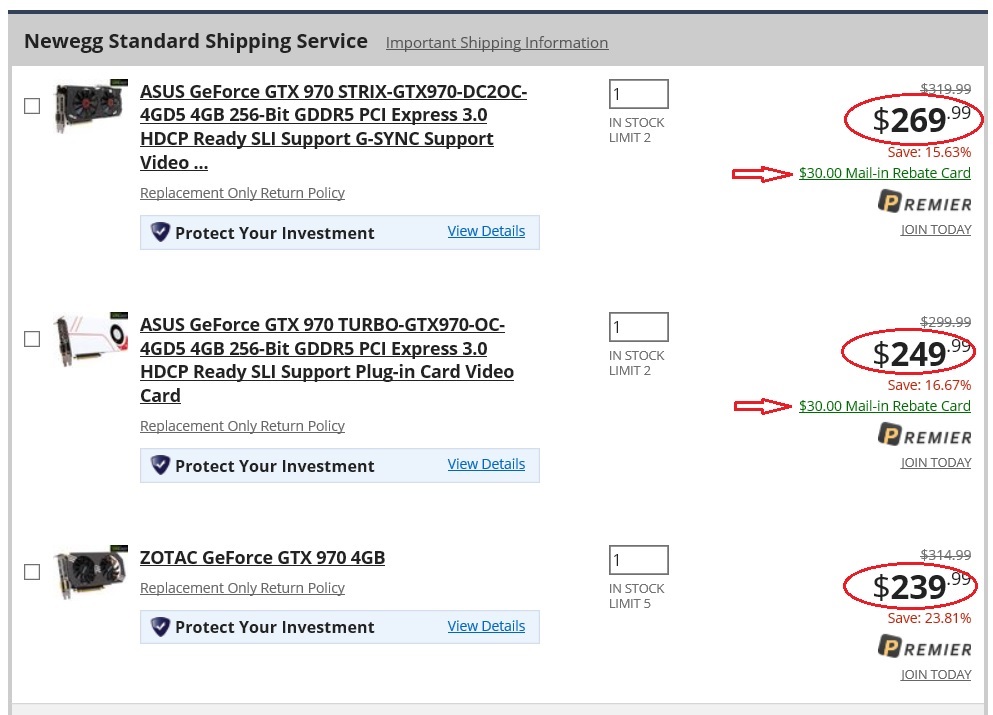Click the $269.99 price of ASUS STRIX

pyautogui.click(x=921, y=119)
